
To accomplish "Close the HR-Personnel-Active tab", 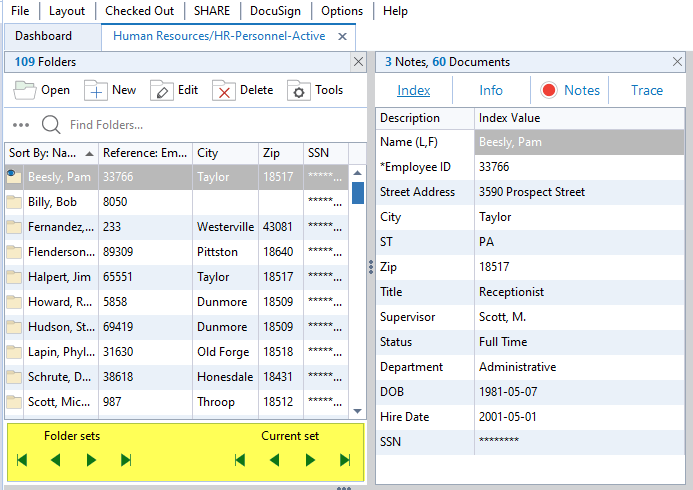I will [x=342, y=37].
